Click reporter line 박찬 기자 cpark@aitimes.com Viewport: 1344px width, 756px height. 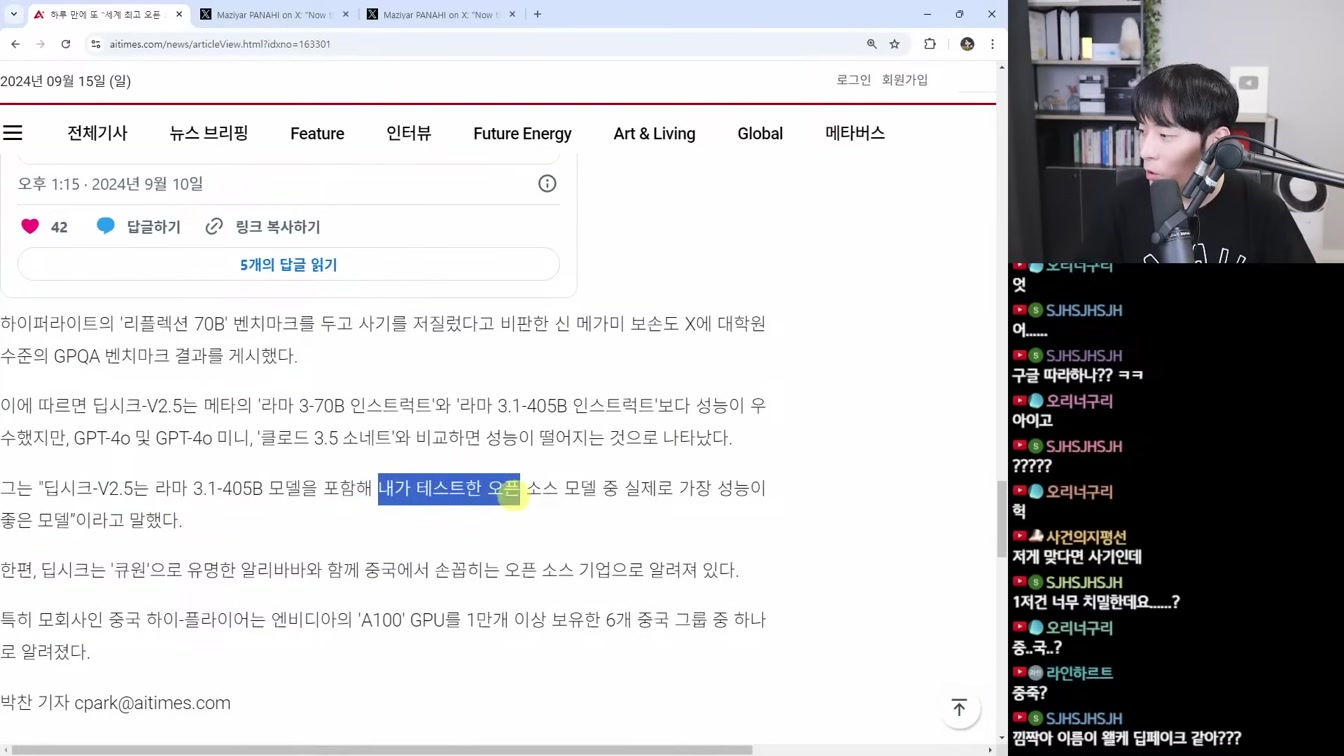115,703
